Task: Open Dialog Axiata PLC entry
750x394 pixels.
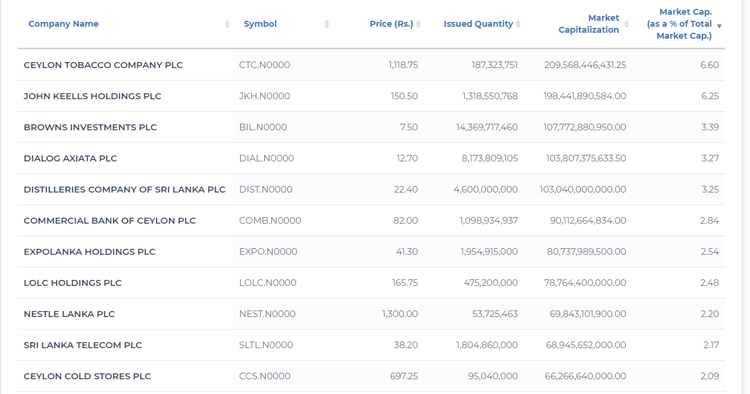Action: 70,158
